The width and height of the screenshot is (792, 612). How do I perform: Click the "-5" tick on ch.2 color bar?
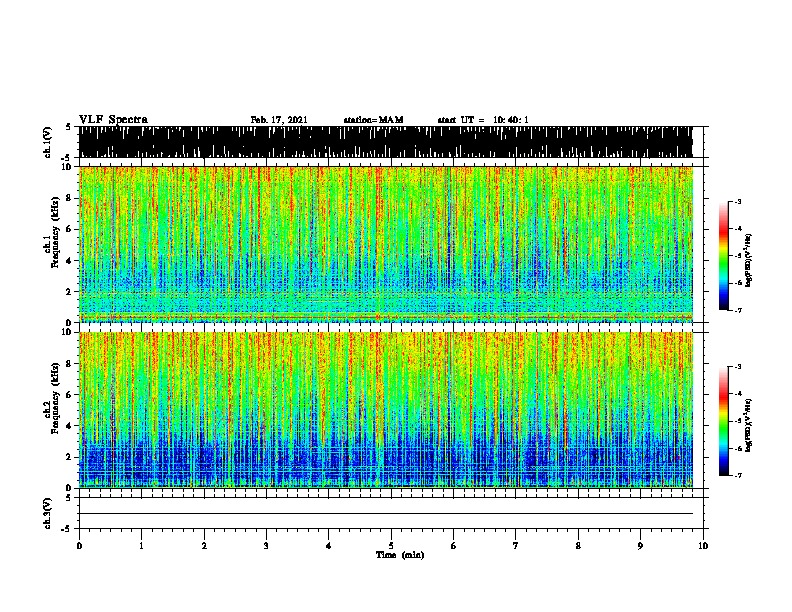[737, 421]
